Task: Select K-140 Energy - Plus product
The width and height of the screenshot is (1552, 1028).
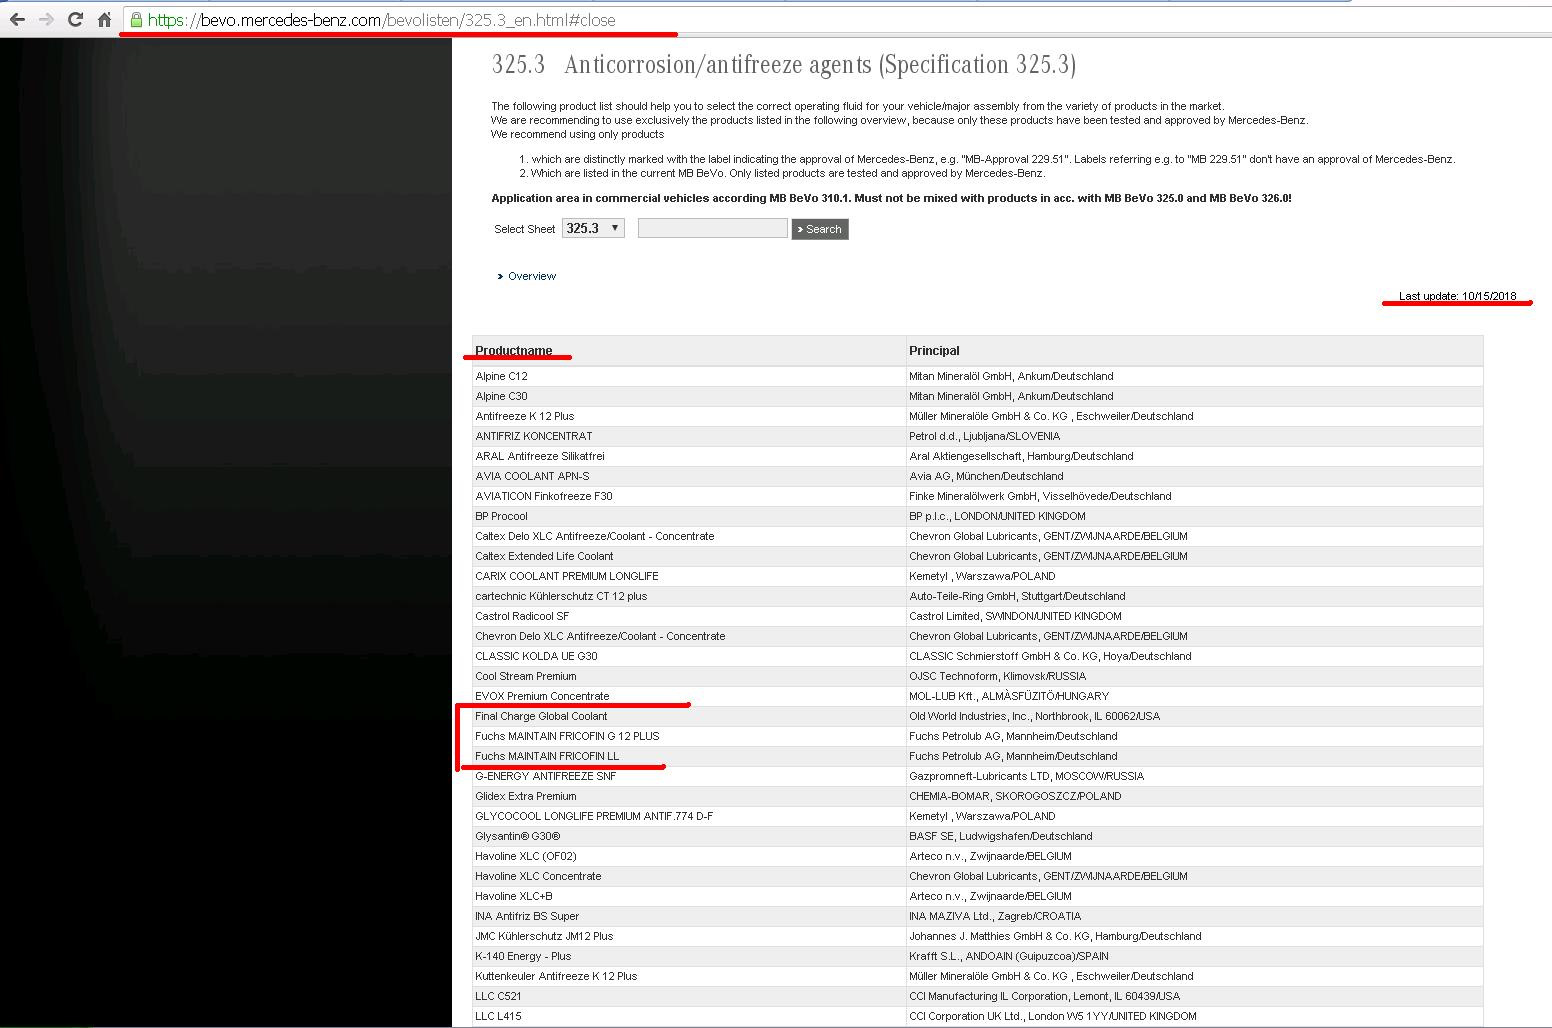Action: [x=523, y=956]
